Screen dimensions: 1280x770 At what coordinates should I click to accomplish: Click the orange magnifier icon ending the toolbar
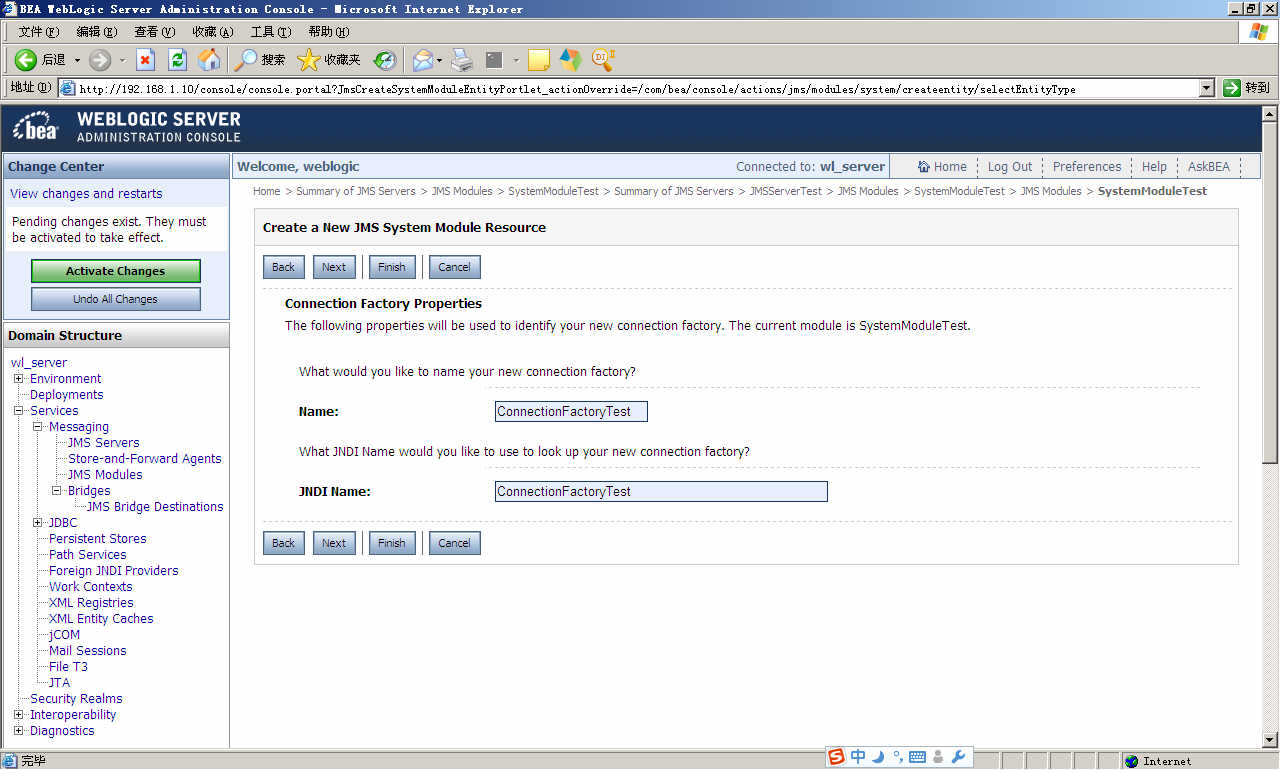[603, 59]
